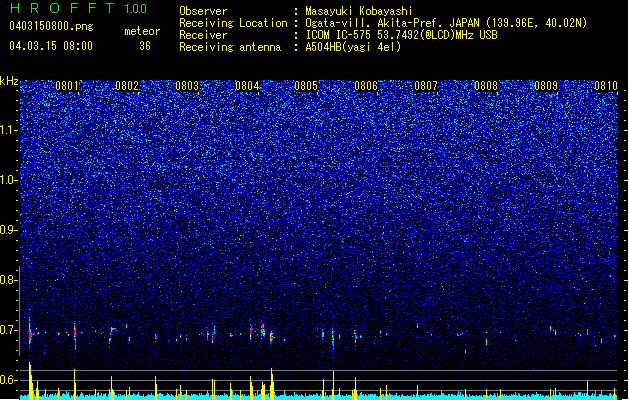Click the A504HB(yagi 4el) antenna text
Image resolution: width=629 pixels, height=400 pixels.
point(353,47)
